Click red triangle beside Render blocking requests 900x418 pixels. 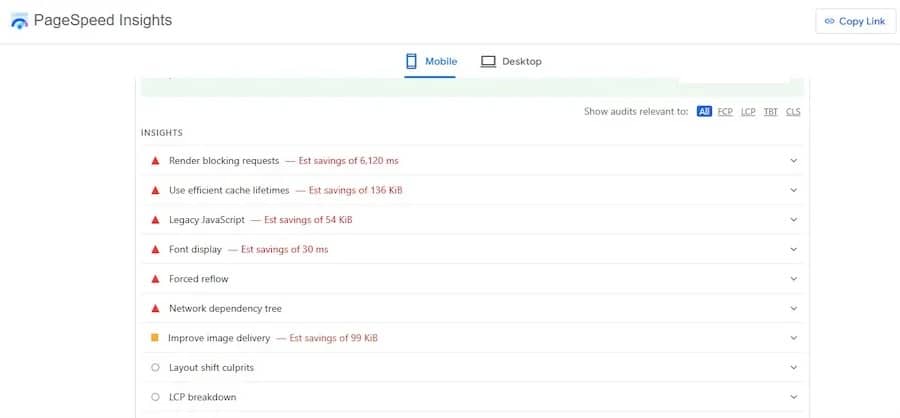coord(155,161)
